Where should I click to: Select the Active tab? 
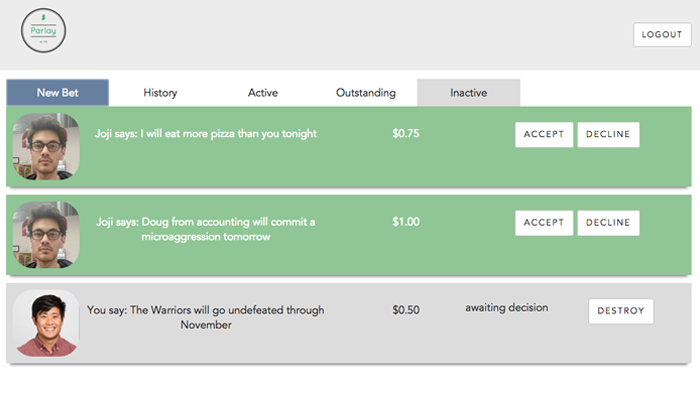(263, 93)
